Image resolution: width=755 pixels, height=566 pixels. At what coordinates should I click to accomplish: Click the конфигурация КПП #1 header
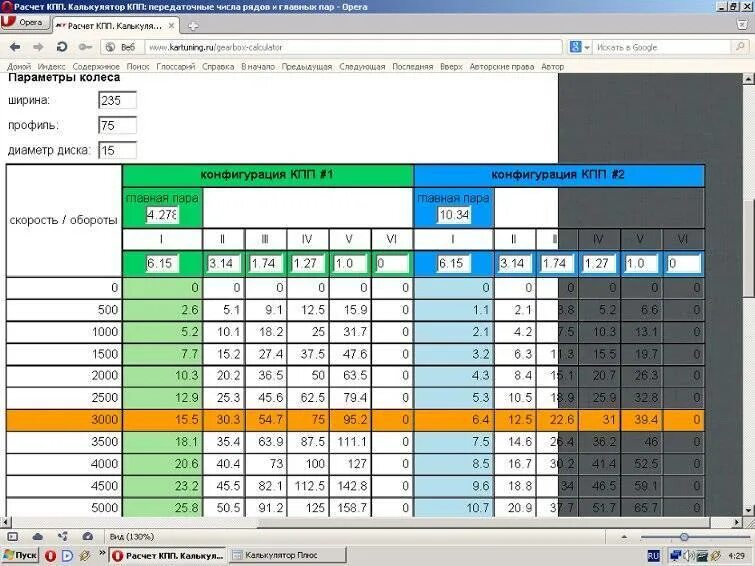pyautogui.click(x=268, y=175)
